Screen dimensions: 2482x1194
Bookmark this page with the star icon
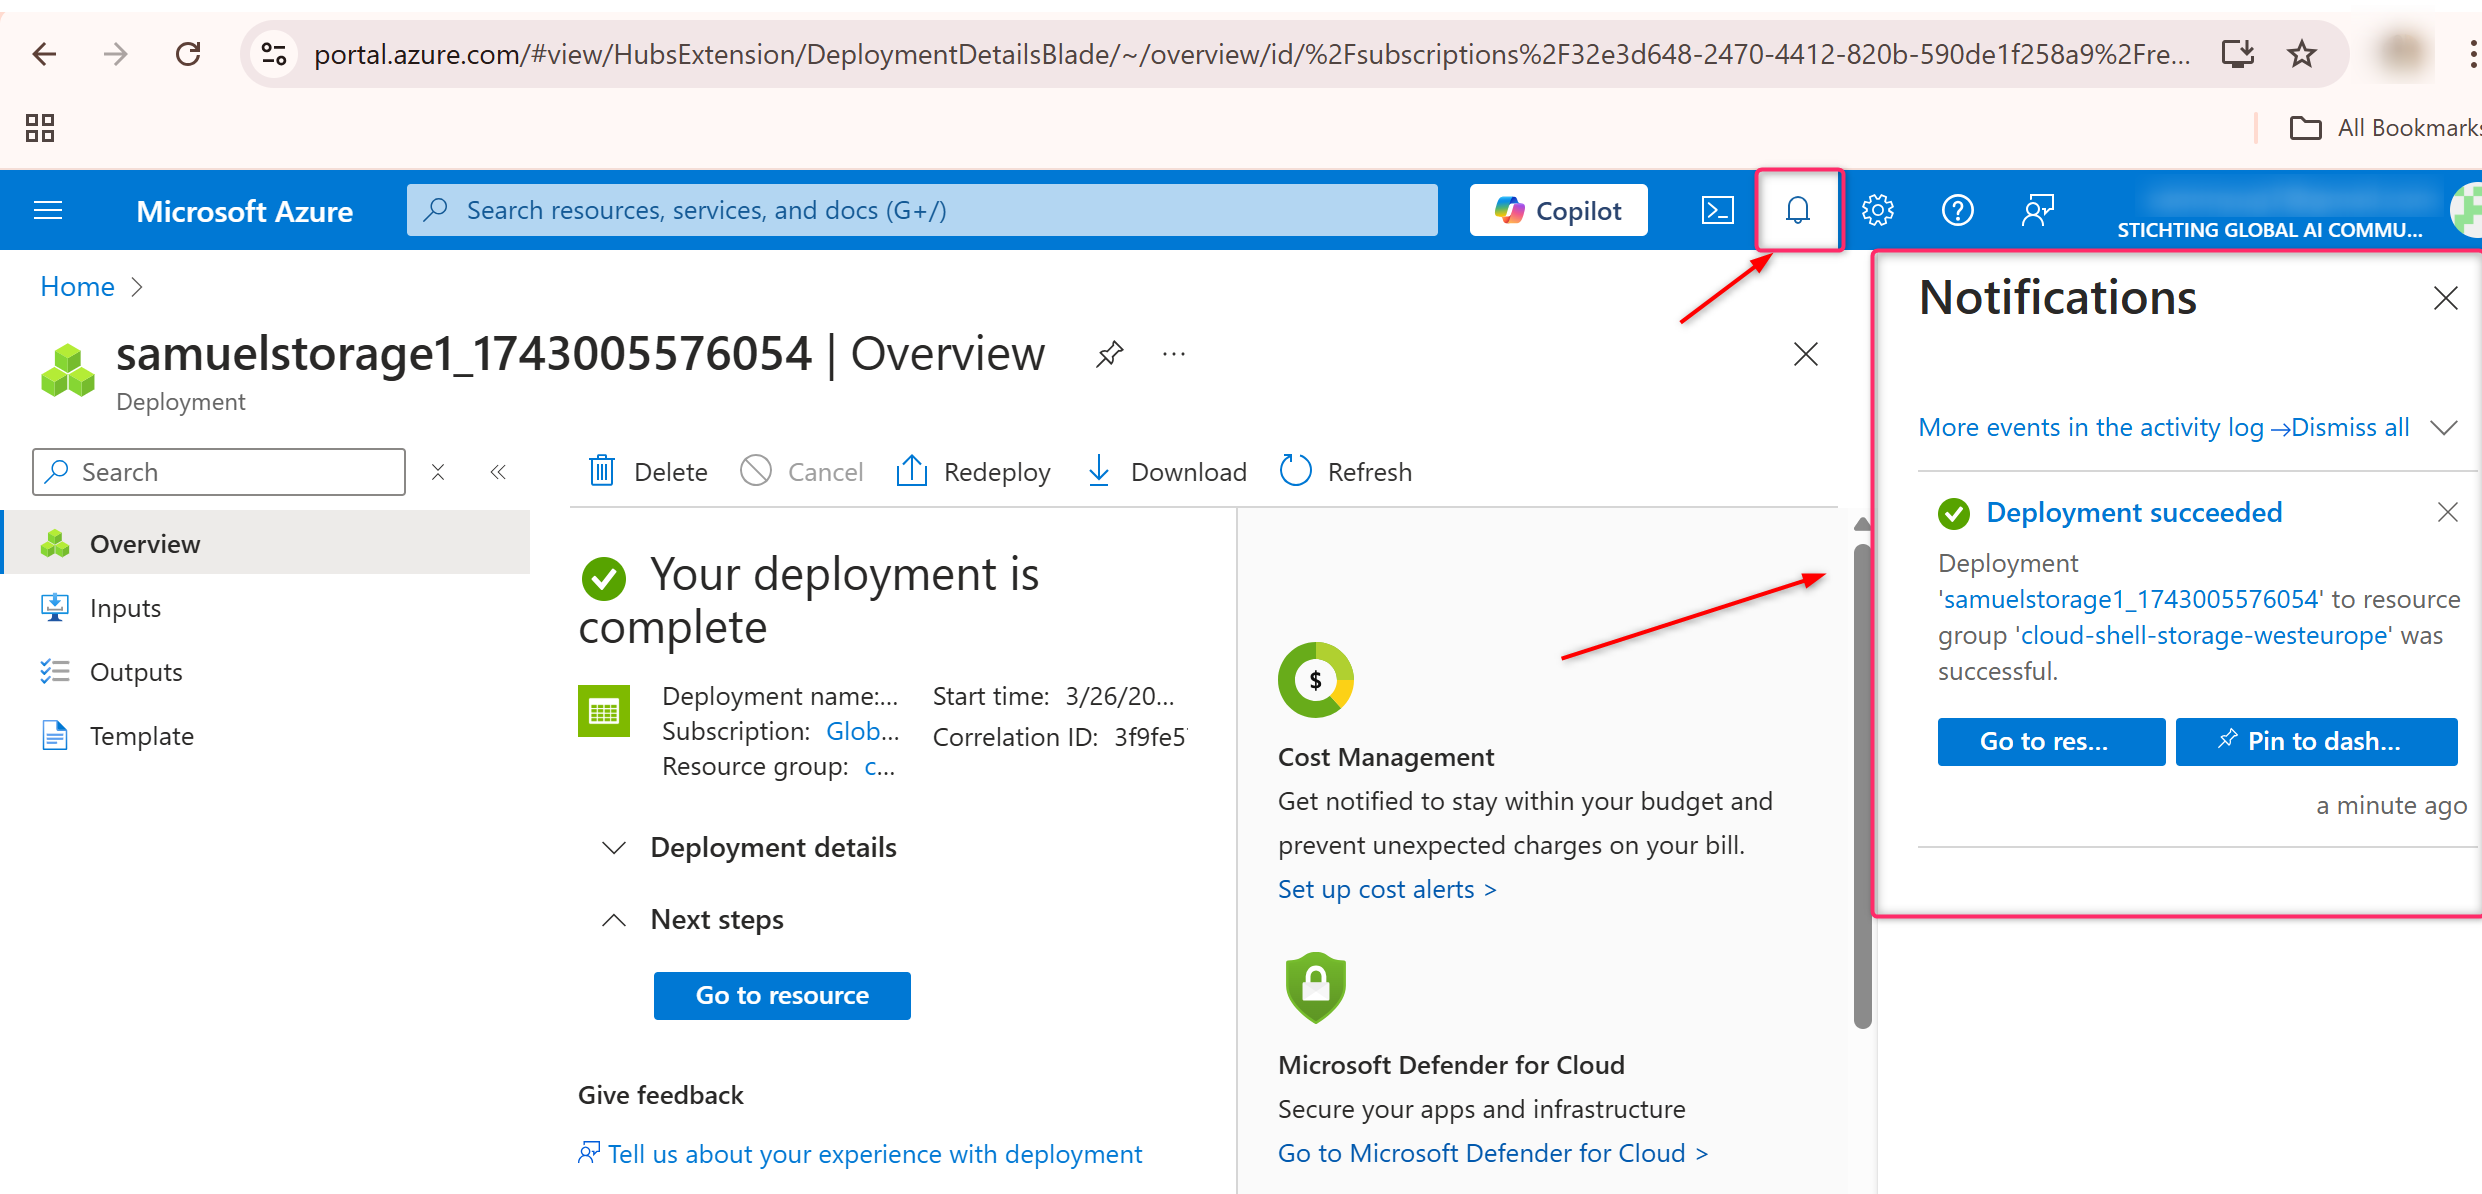(2302, 53)
